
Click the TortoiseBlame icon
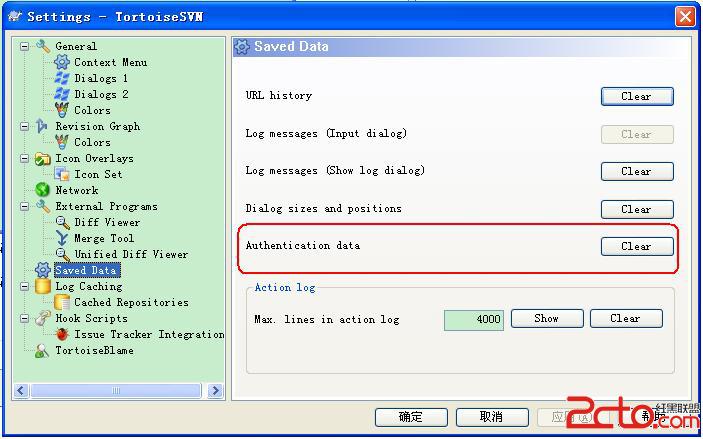tap(42, 351)
